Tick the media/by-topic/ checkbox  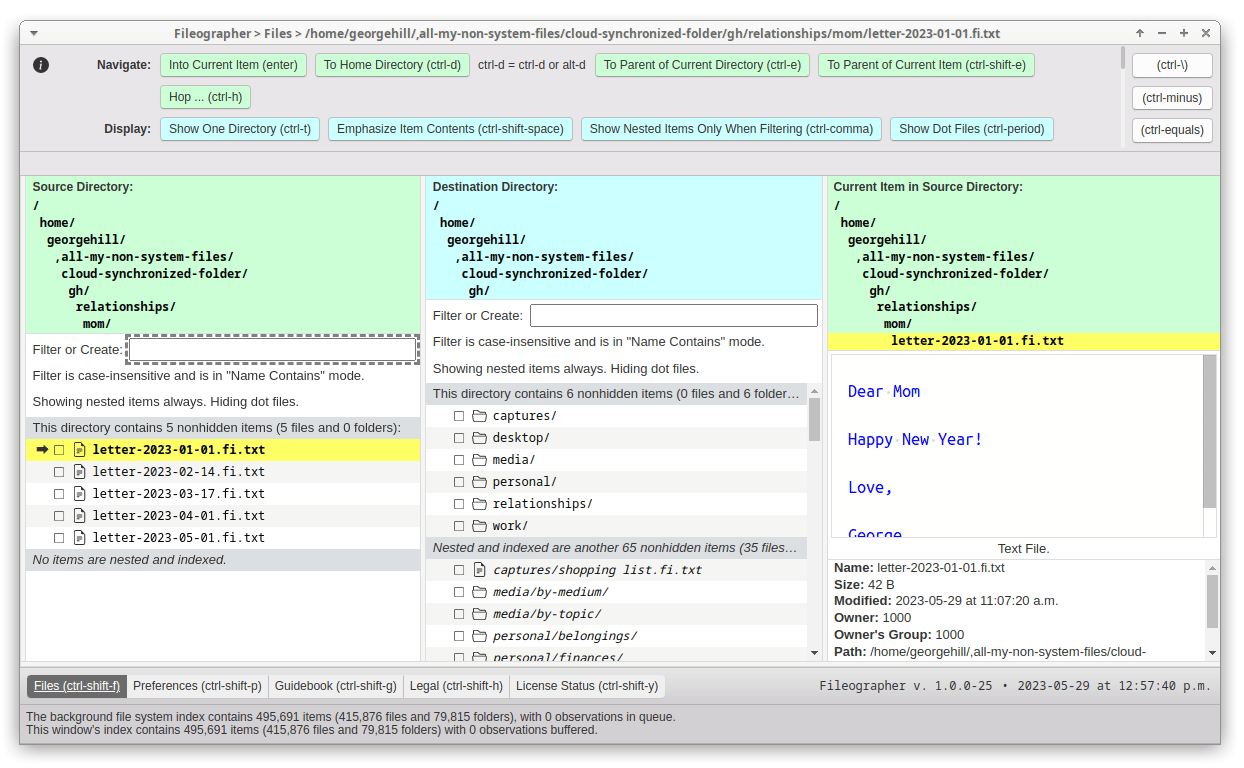(459, 614)
